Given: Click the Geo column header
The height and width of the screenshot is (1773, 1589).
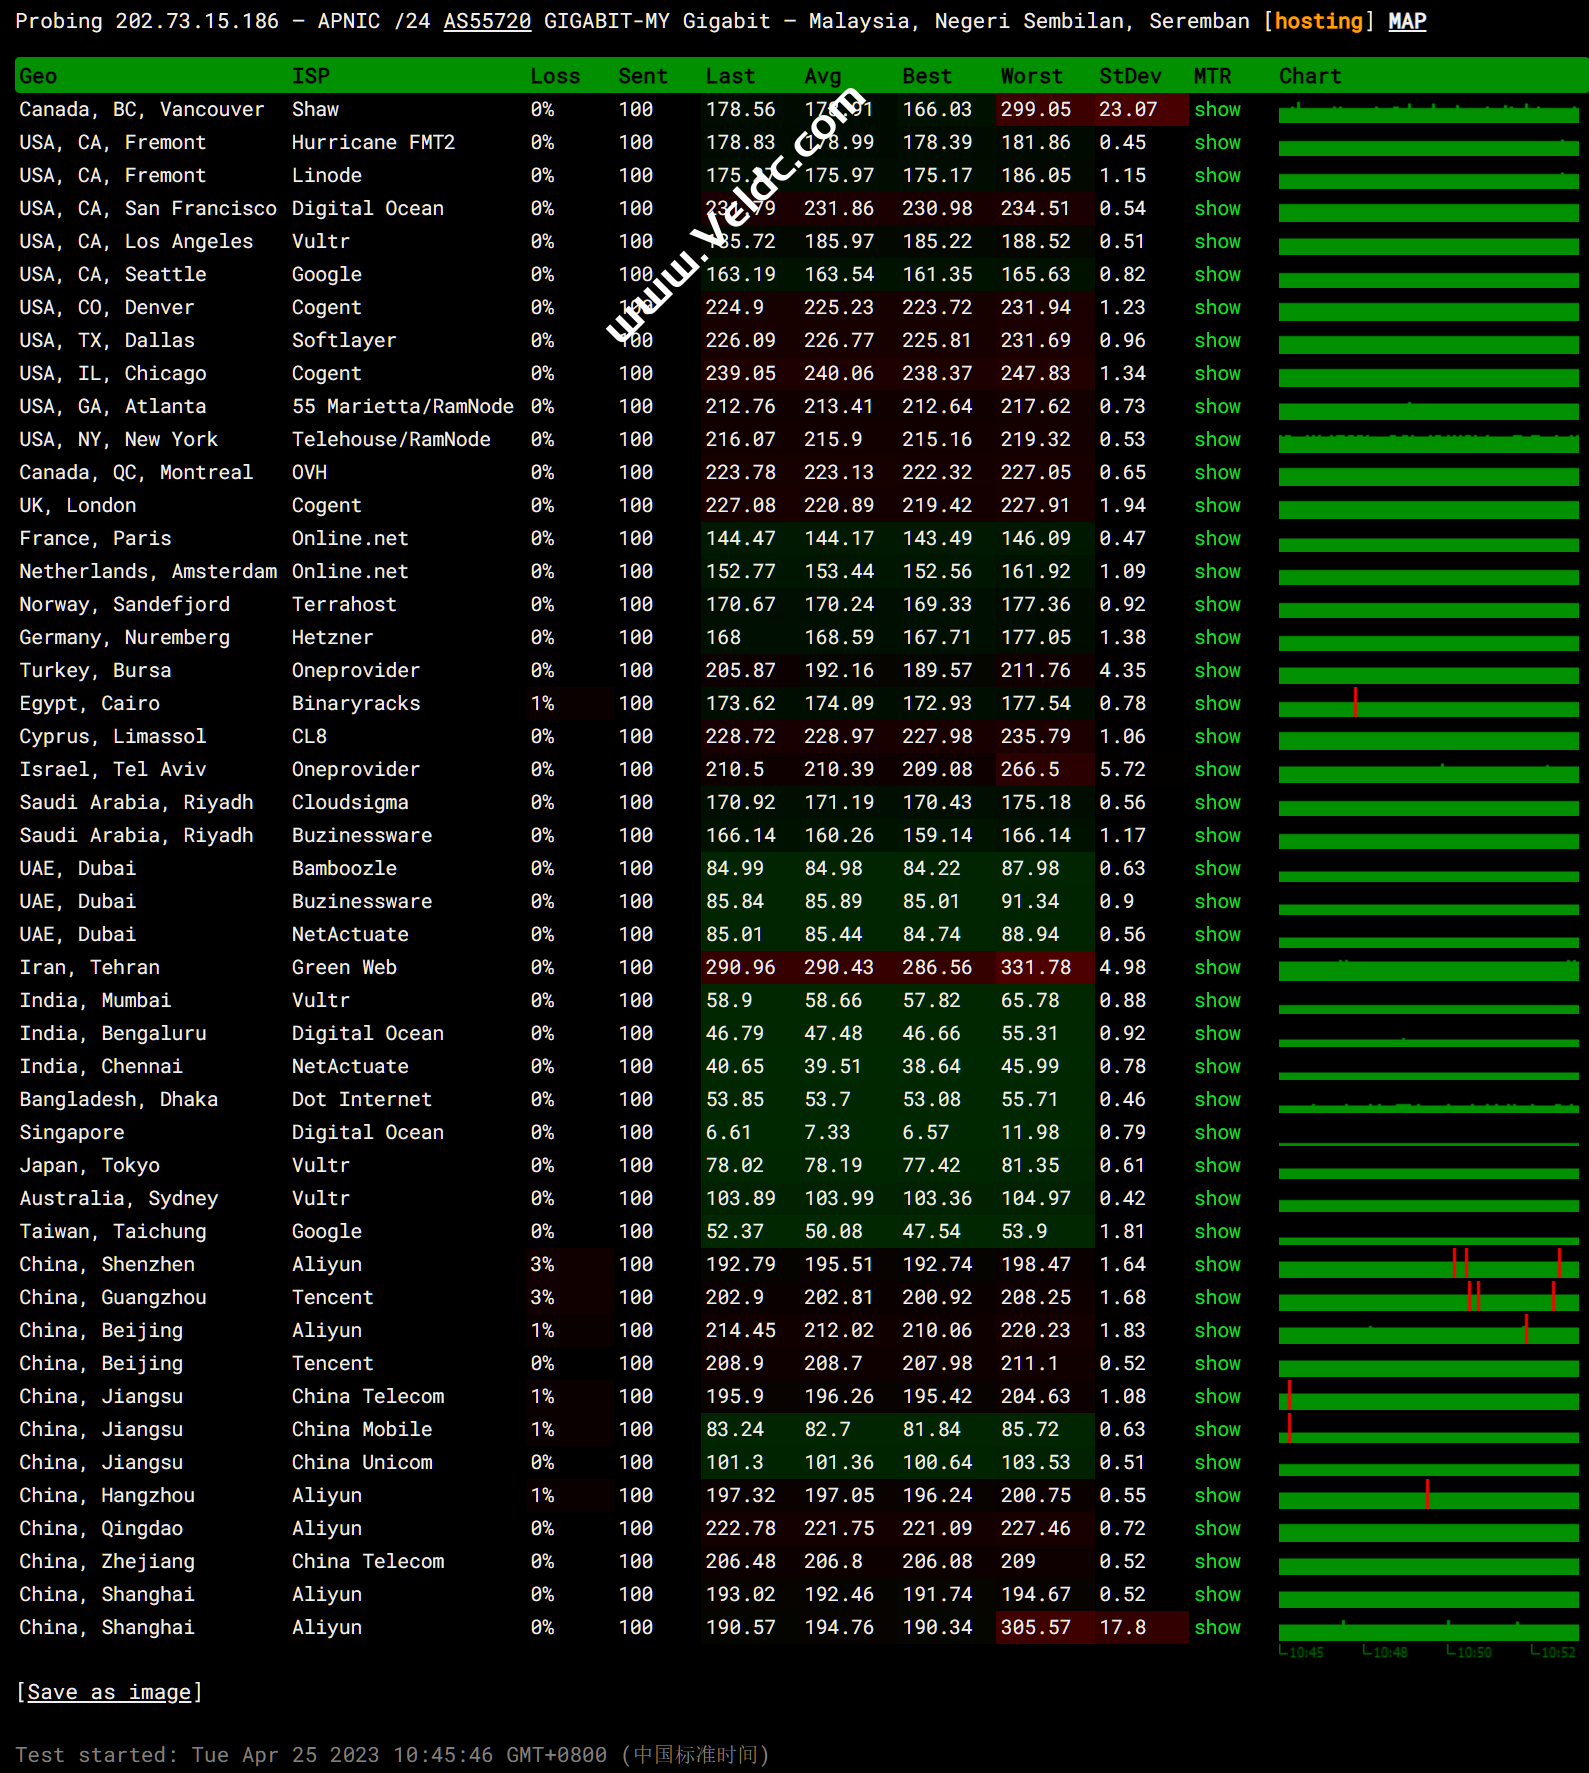Looking at the screenshot, I should [x=38, y=76].
